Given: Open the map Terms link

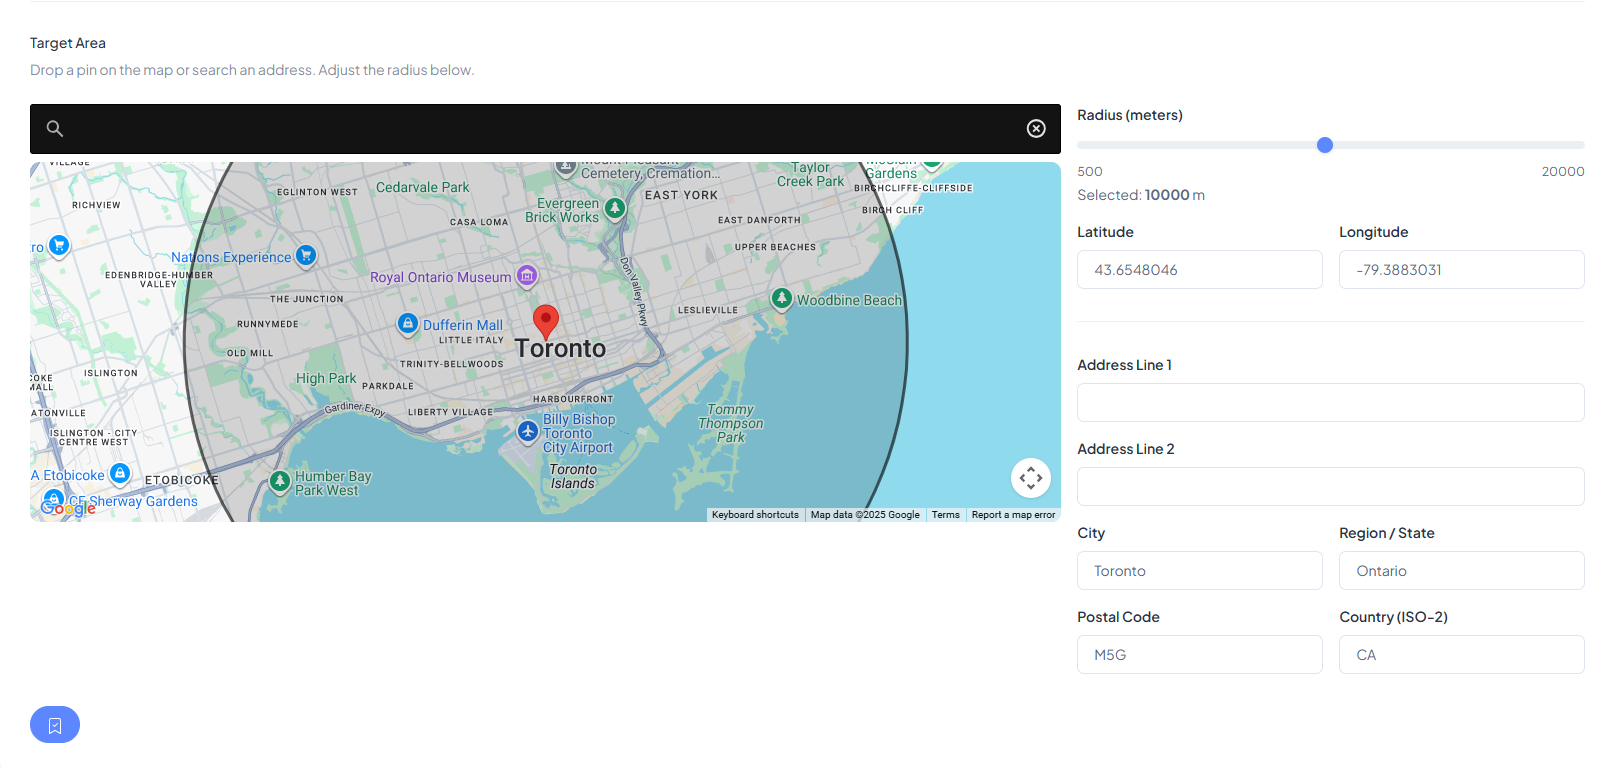Looking at the screenshot, I should tap(945, 515).
